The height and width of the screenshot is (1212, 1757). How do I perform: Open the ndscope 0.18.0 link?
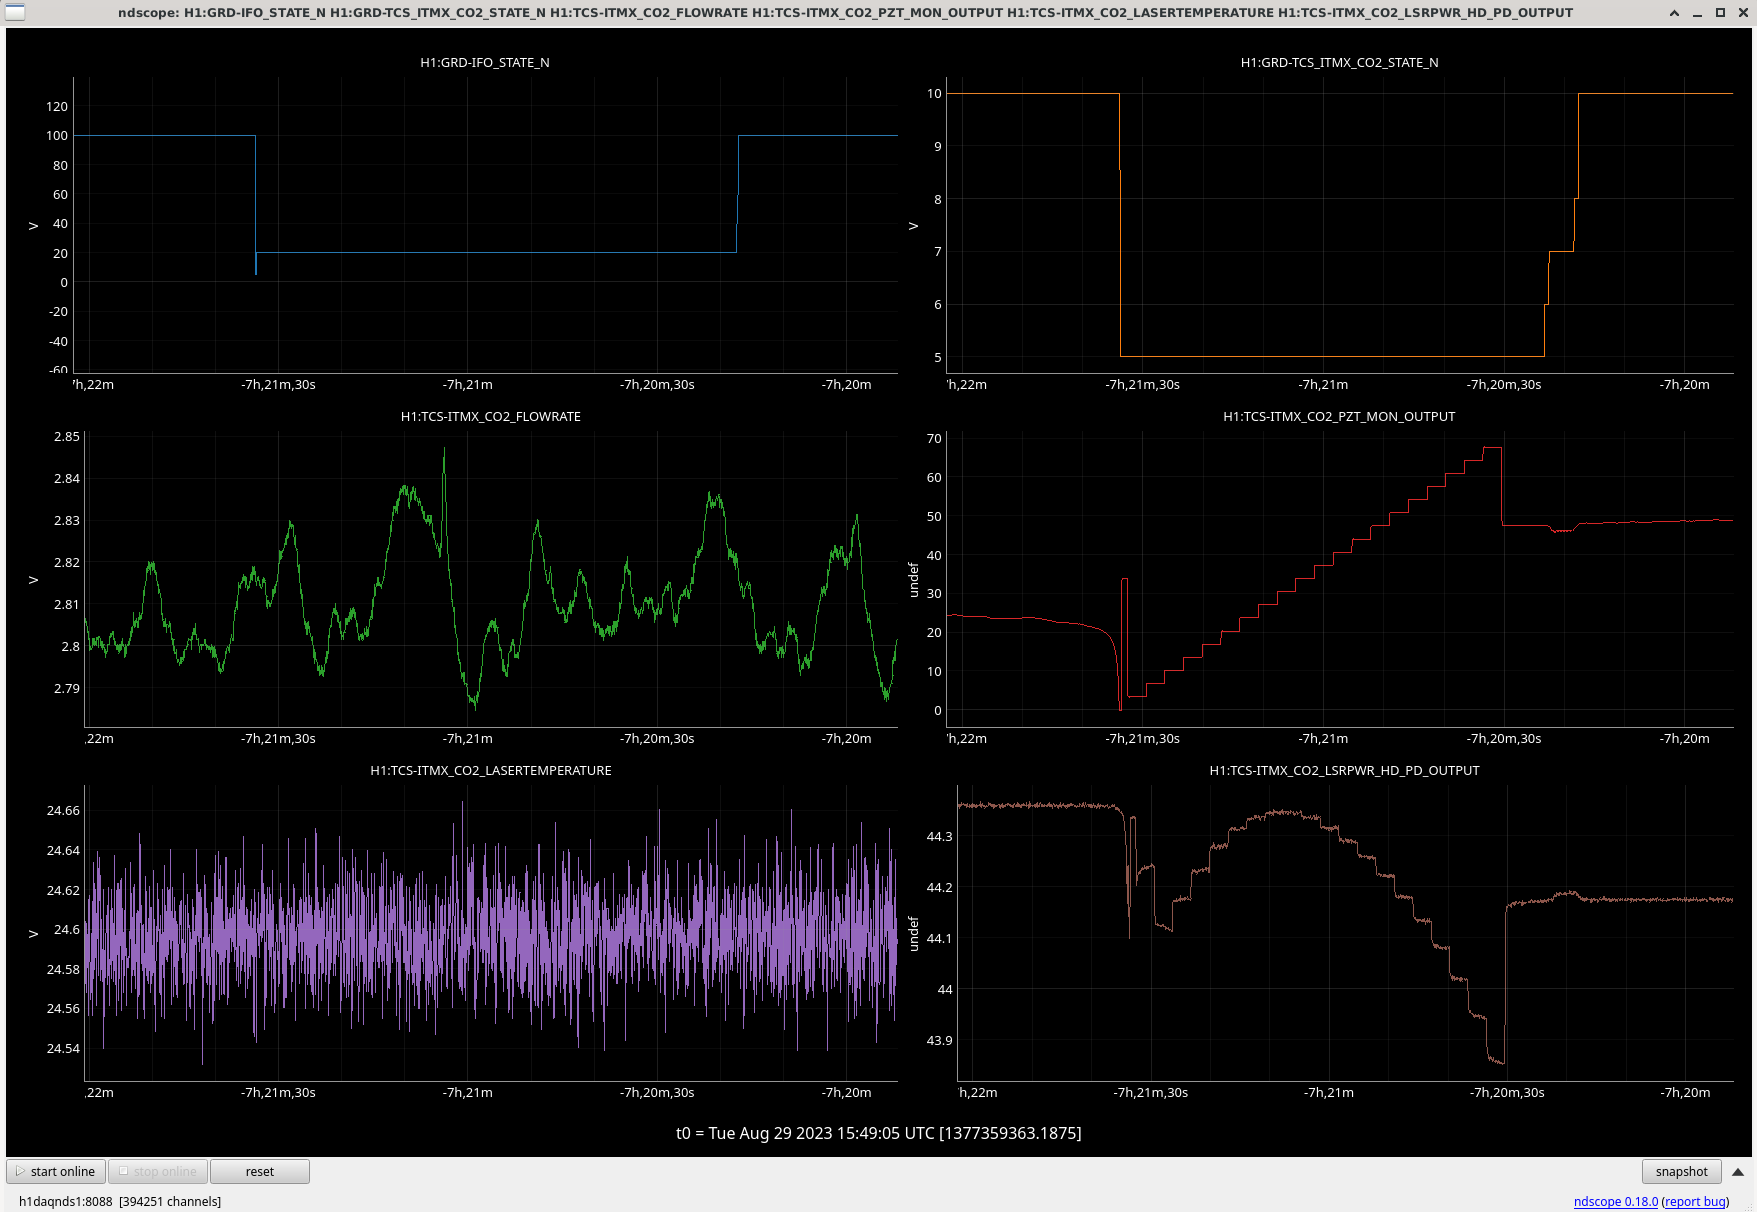tap(1615, 1201)
